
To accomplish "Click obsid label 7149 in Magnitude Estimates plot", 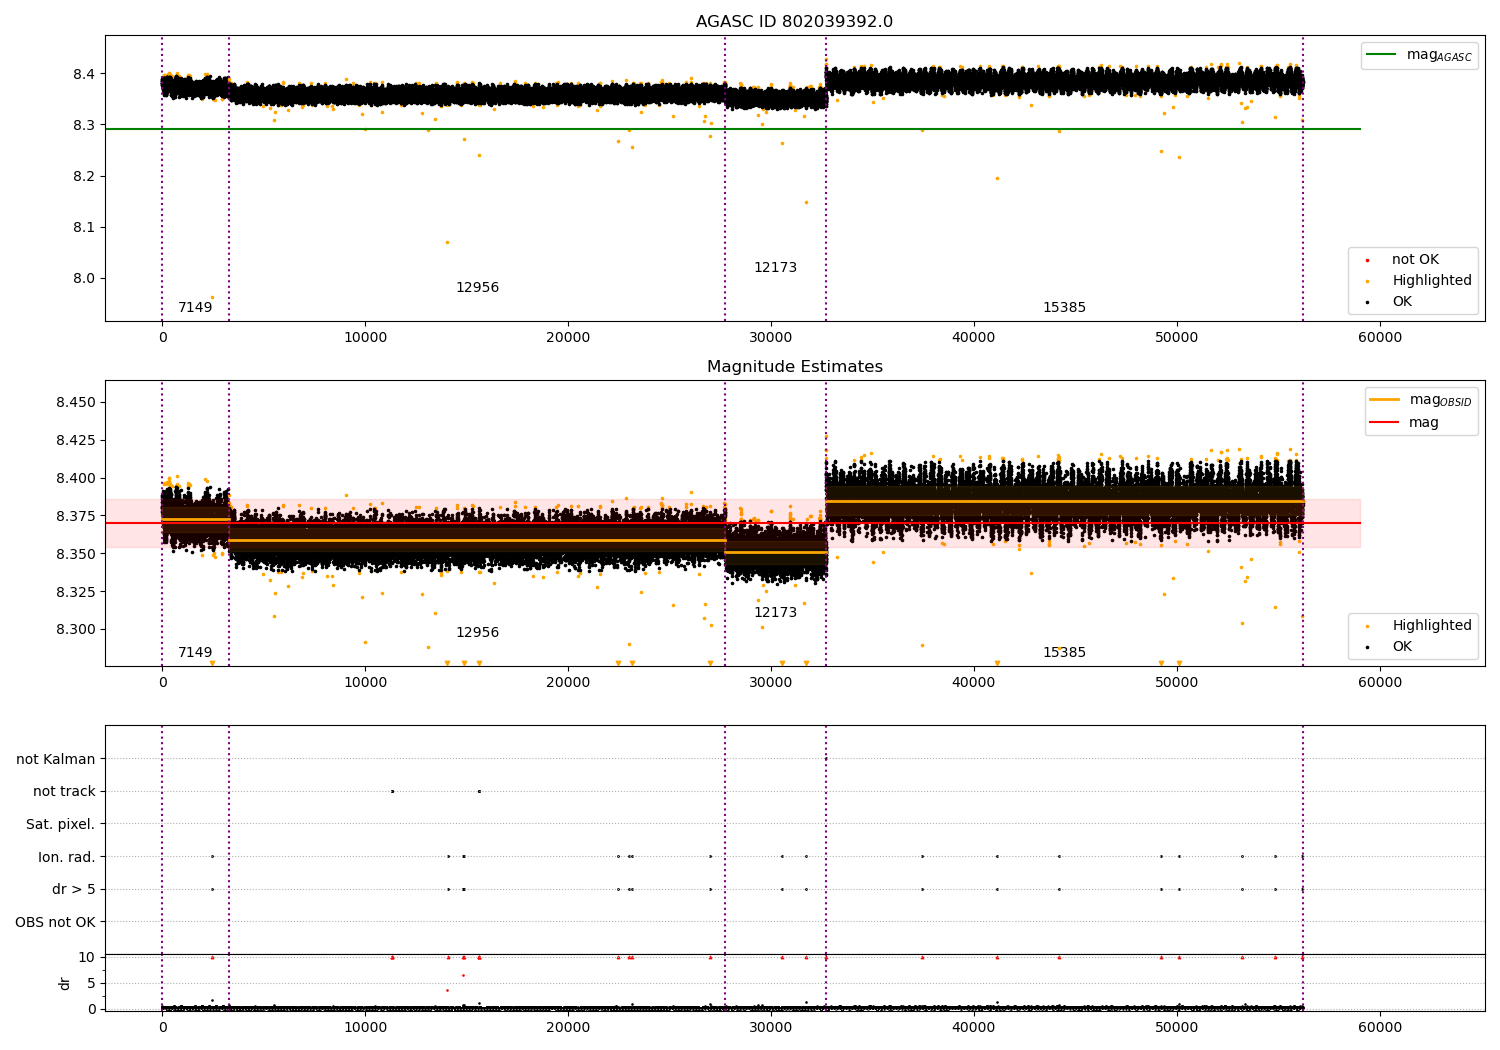I will (x=195, y=653).
